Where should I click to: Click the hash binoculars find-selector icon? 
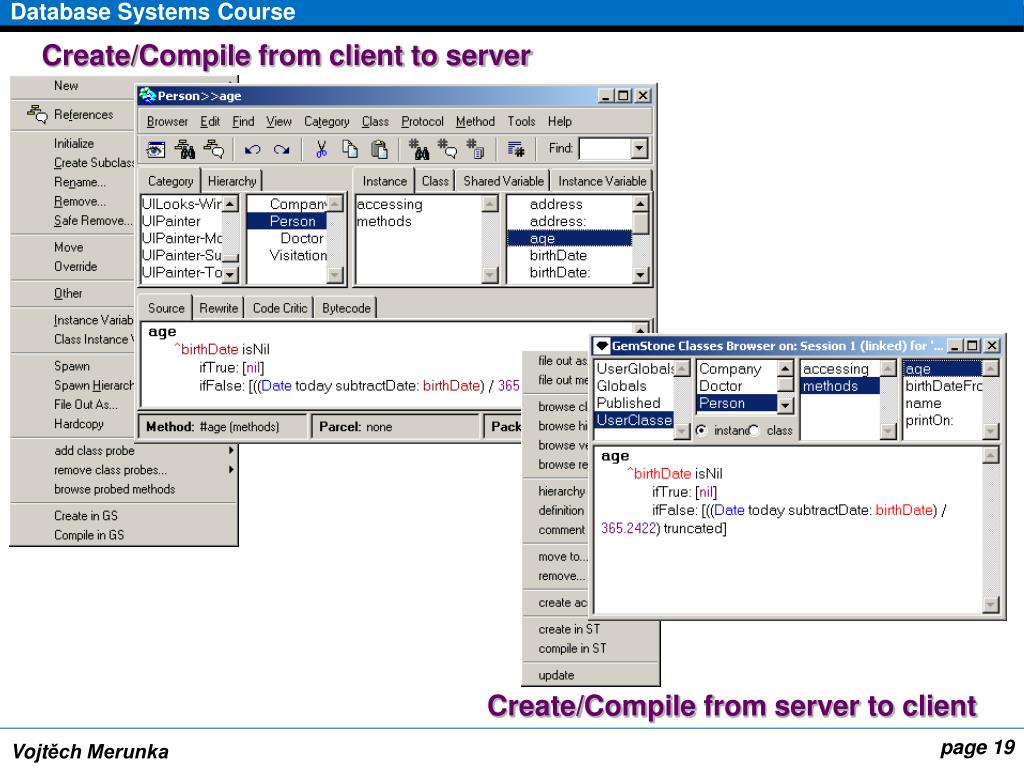pos(419,150)
